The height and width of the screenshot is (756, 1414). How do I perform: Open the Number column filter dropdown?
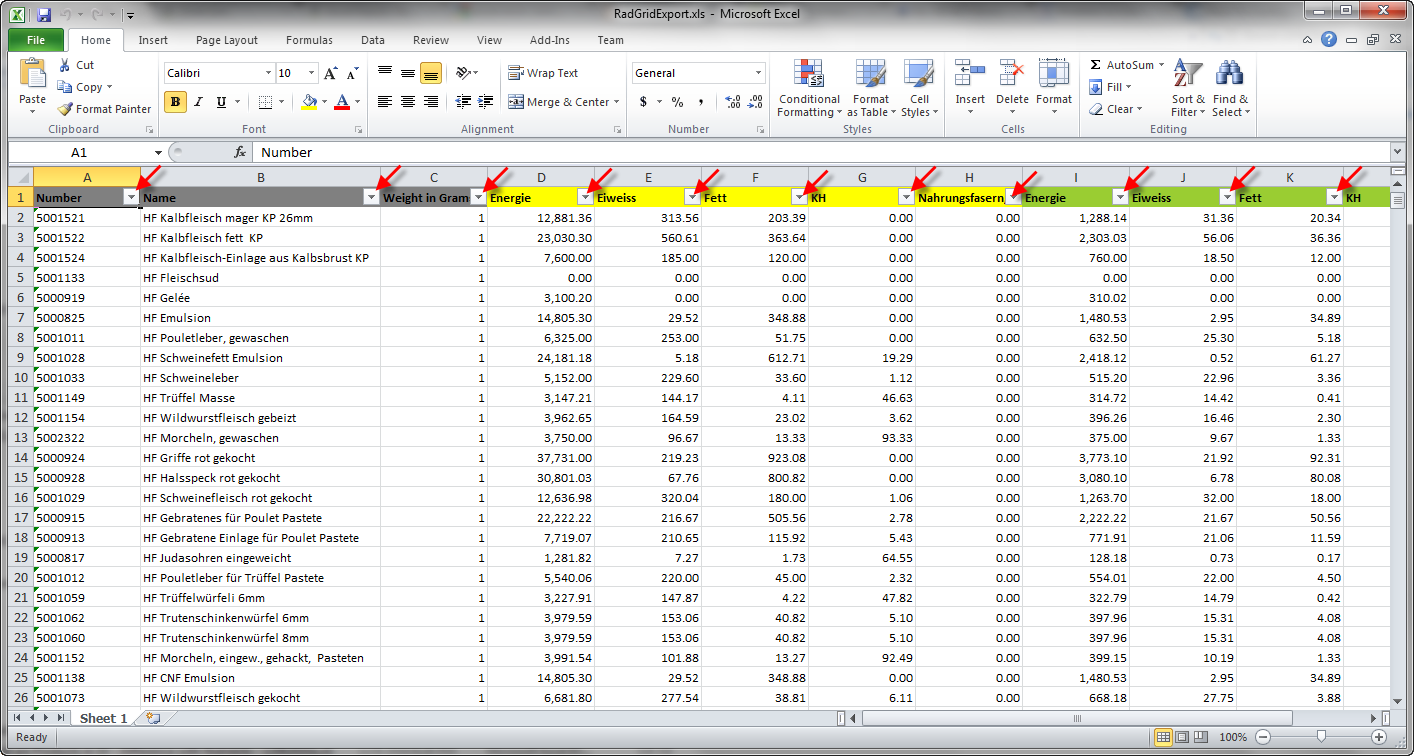[131, 198]
